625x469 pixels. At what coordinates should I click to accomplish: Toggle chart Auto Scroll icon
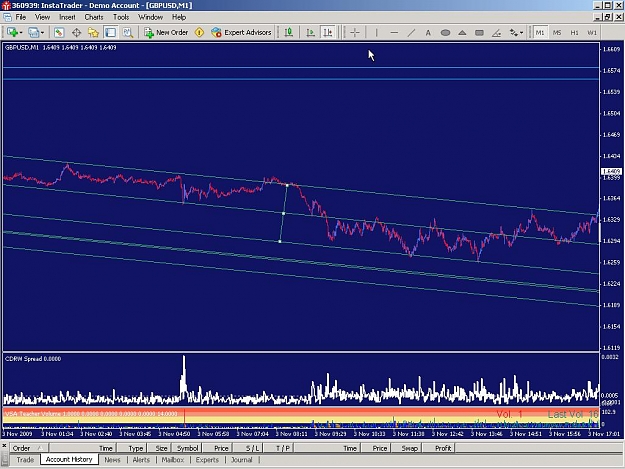311,32
